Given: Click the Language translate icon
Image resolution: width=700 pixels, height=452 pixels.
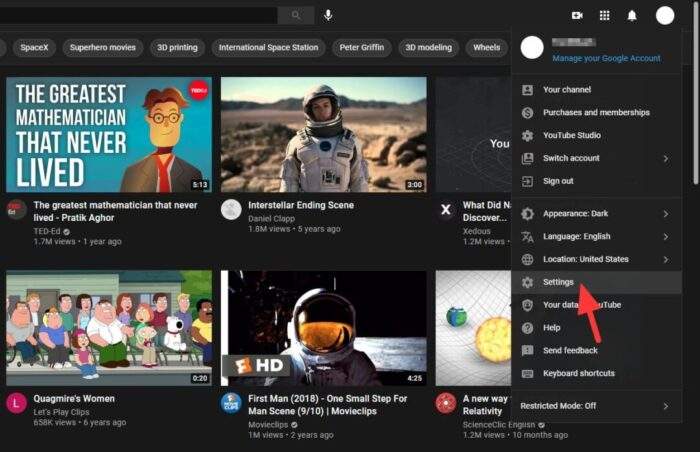Looking at the screenshot, I should point(527,236).
